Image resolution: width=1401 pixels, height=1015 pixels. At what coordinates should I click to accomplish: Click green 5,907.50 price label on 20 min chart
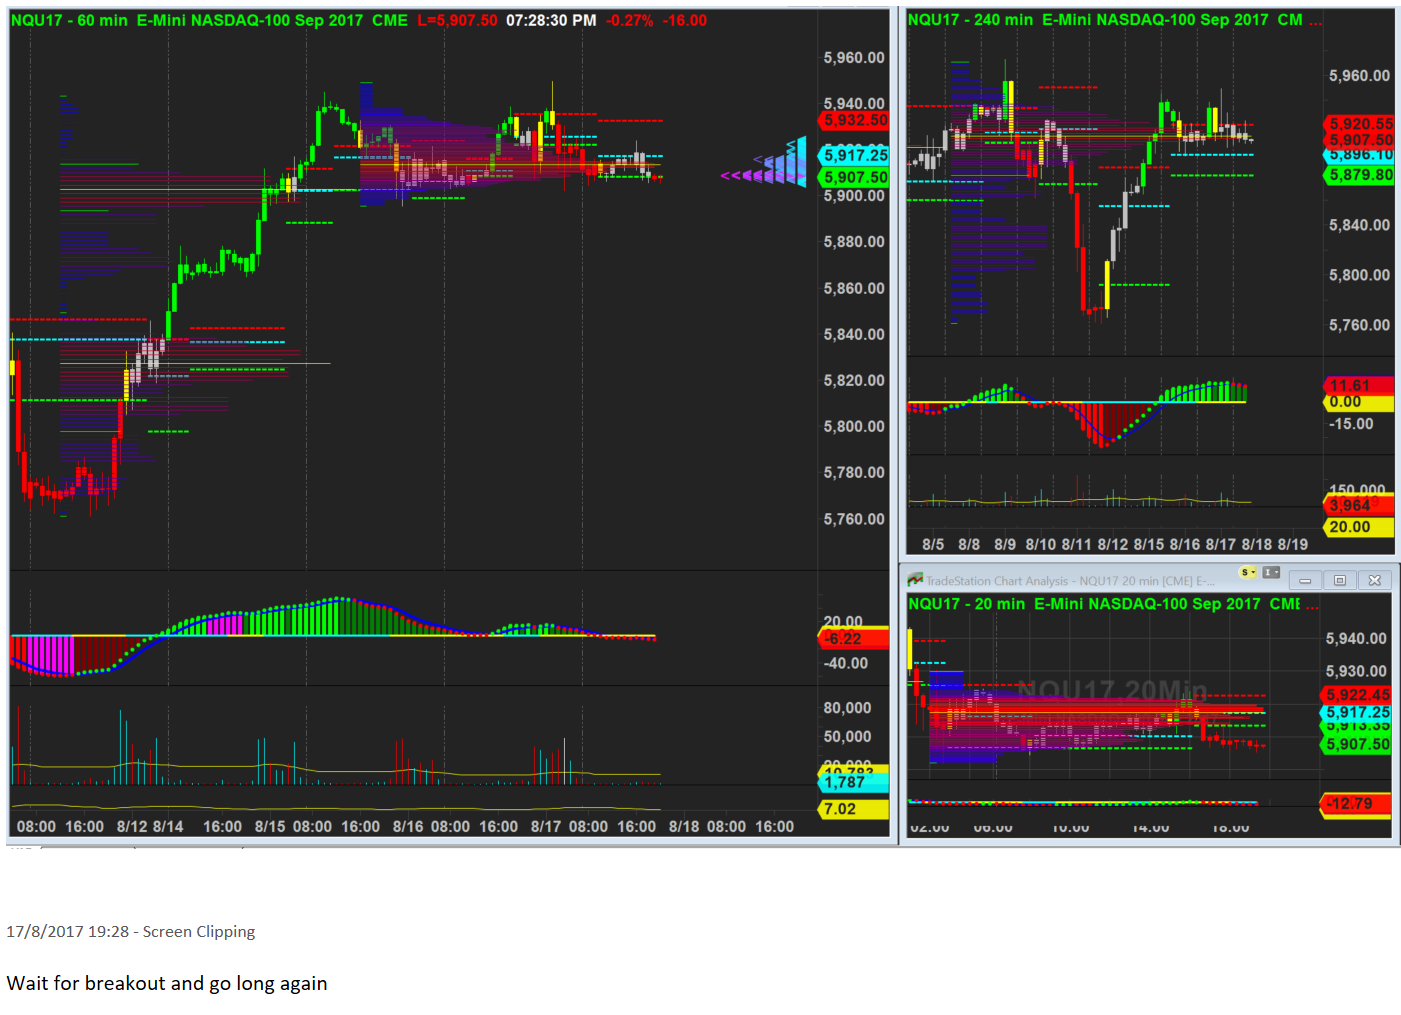tap(1357, 744)
